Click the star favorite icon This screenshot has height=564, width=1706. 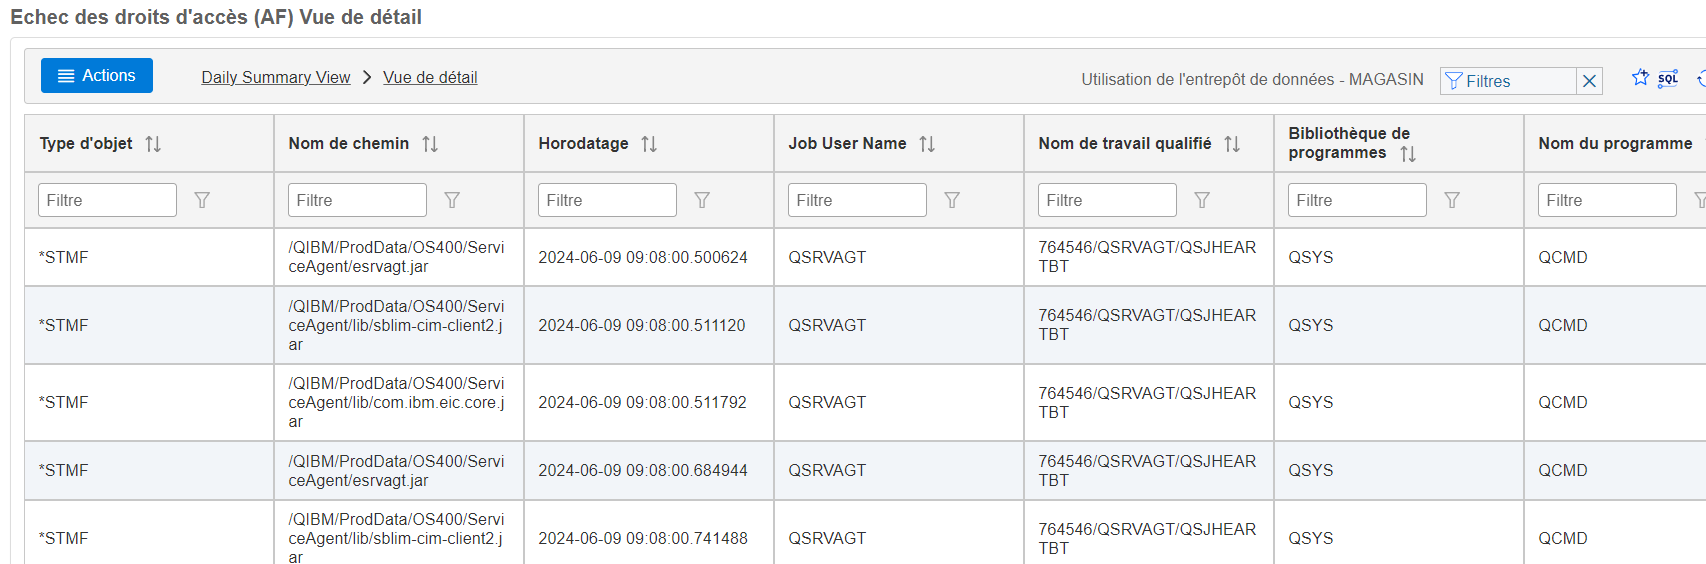1640,77
